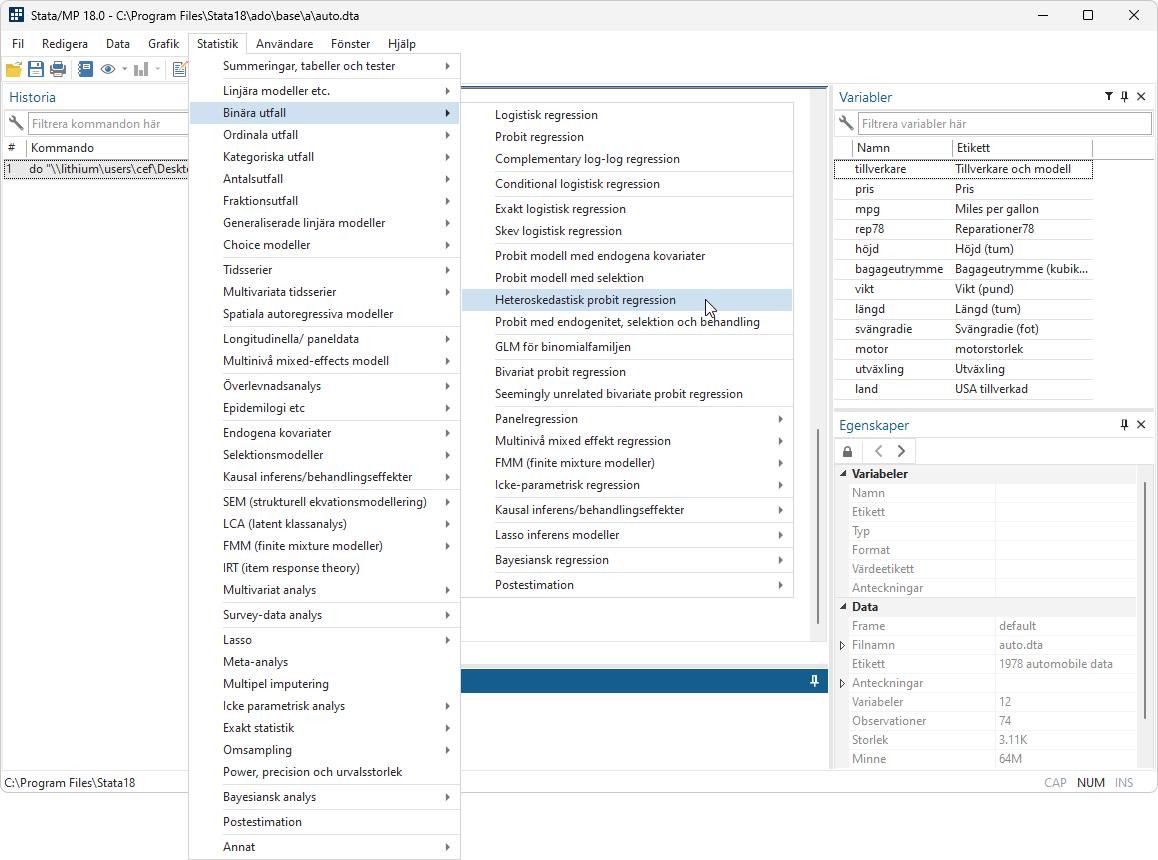Choose Spatiala autoregressiva modeller
The height and width of the screenshot is (860, 1158).
[x=324, y=314]
